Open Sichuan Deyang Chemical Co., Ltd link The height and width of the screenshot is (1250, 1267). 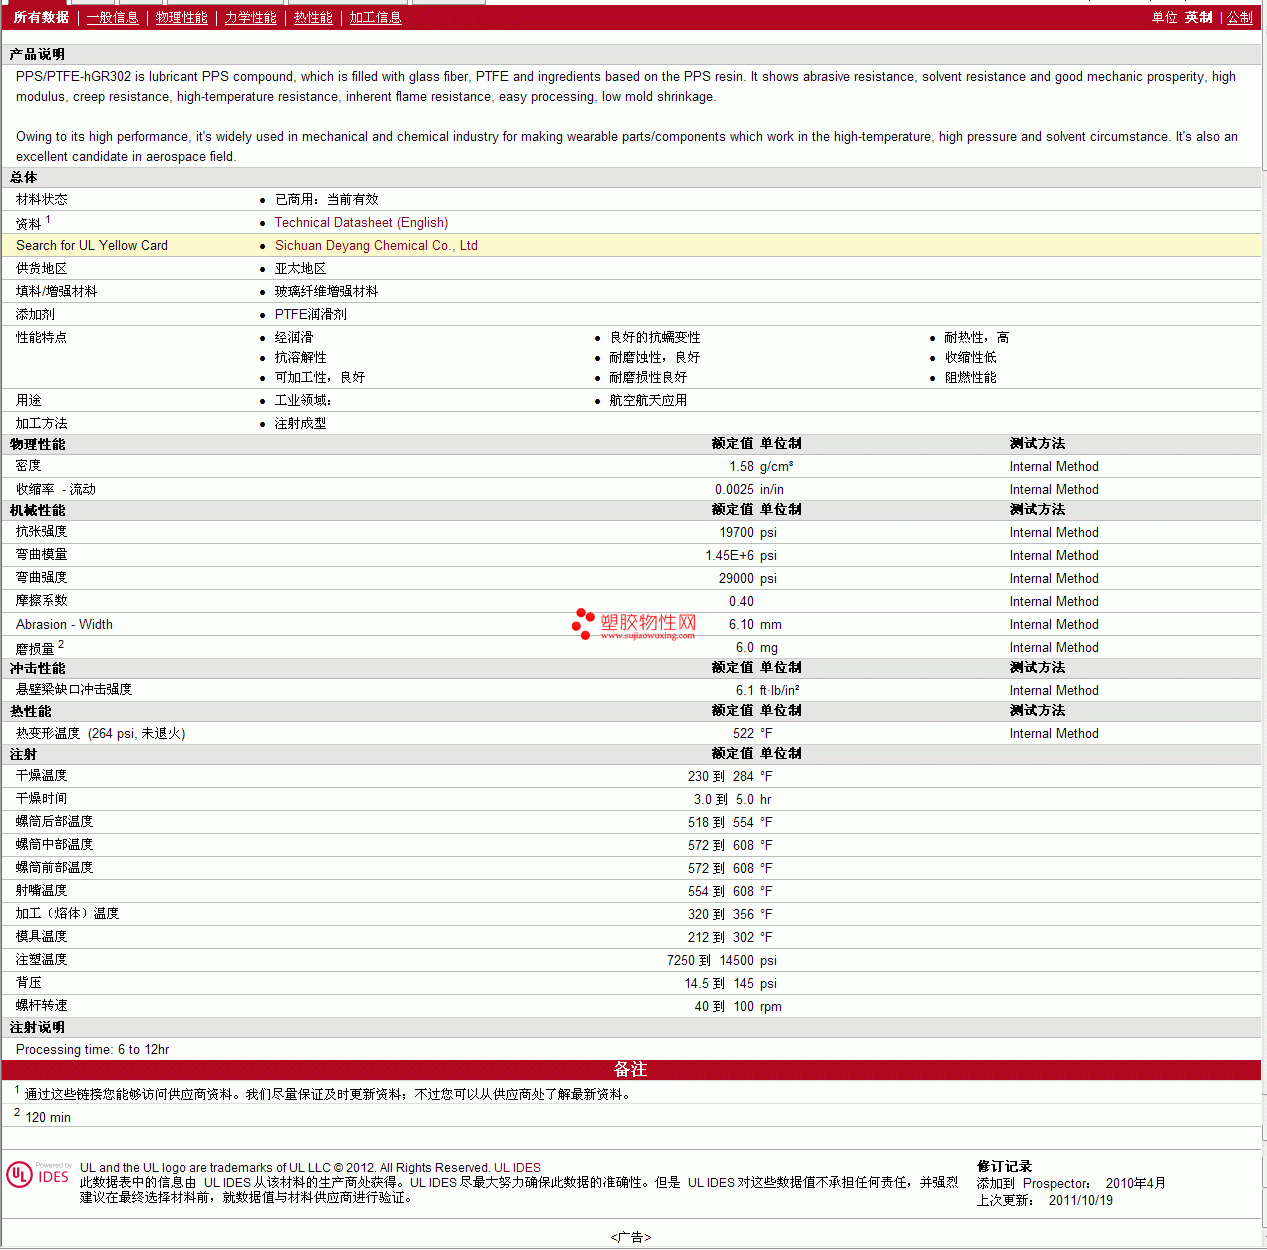point(376,246)
